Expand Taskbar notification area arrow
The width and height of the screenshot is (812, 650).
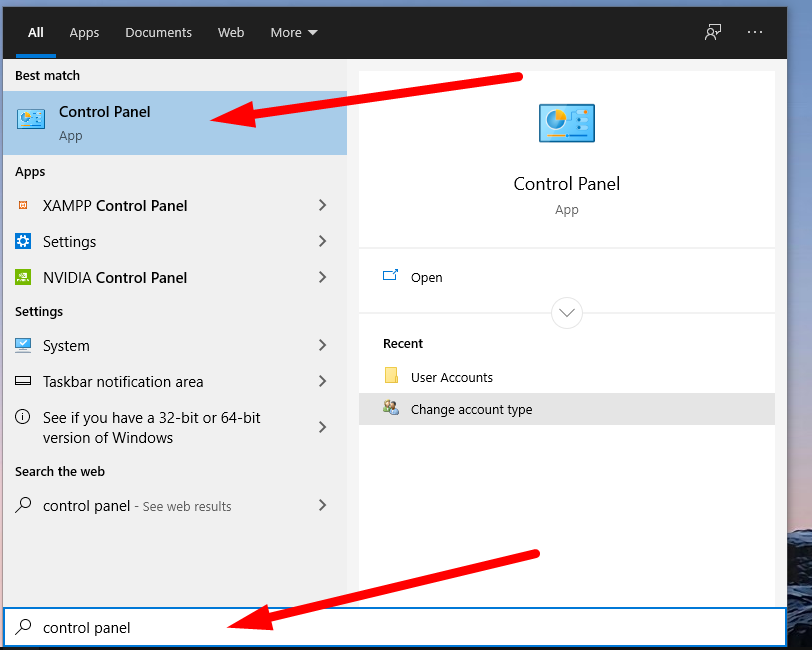[x=323, y=381]
